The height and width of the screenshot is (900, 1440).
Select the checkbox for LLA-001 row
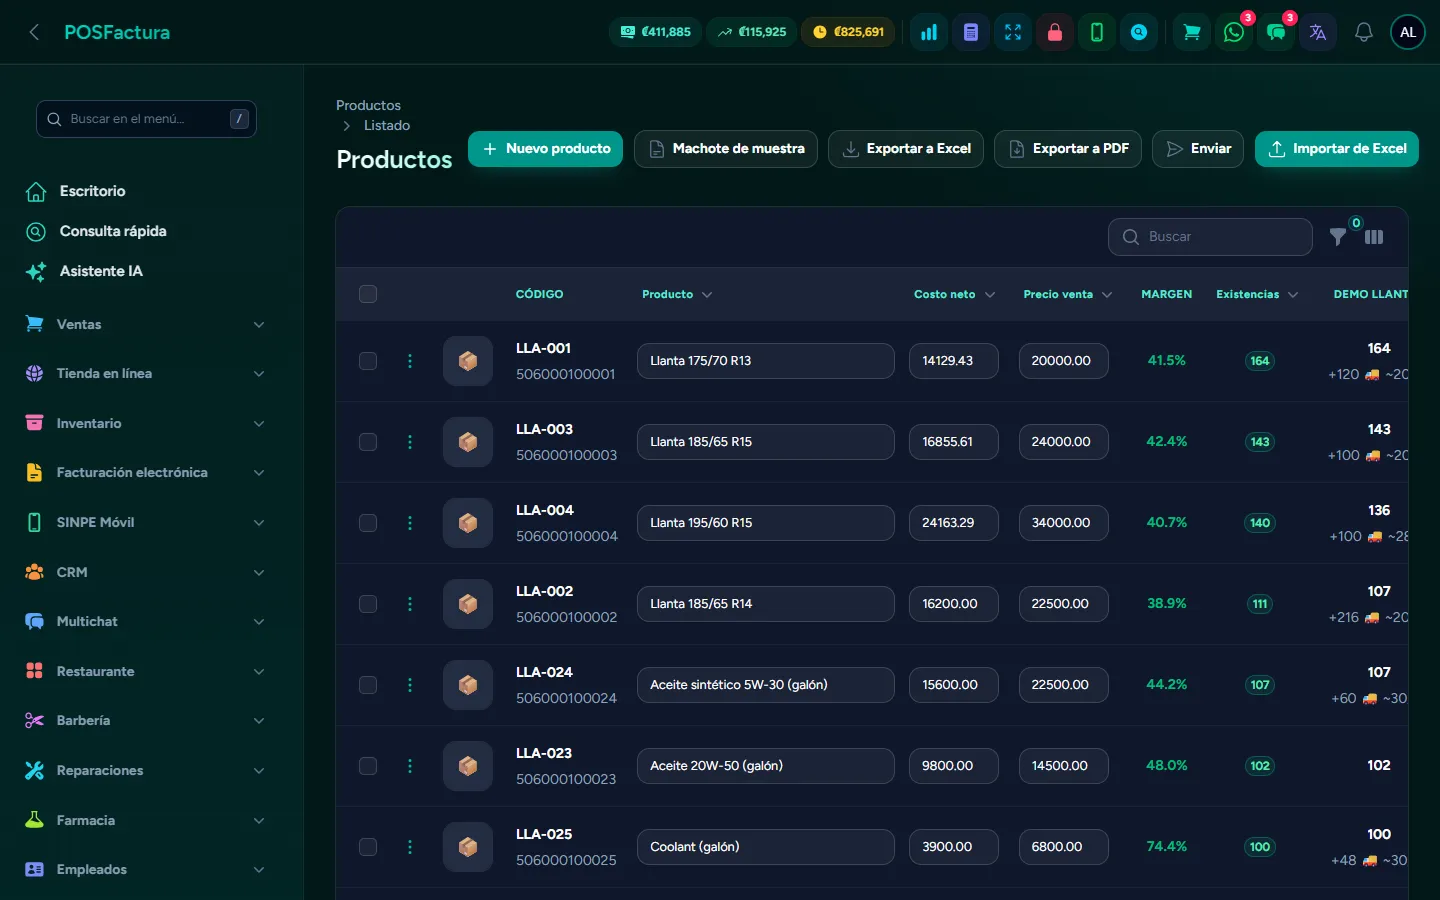tap(368, 361)
